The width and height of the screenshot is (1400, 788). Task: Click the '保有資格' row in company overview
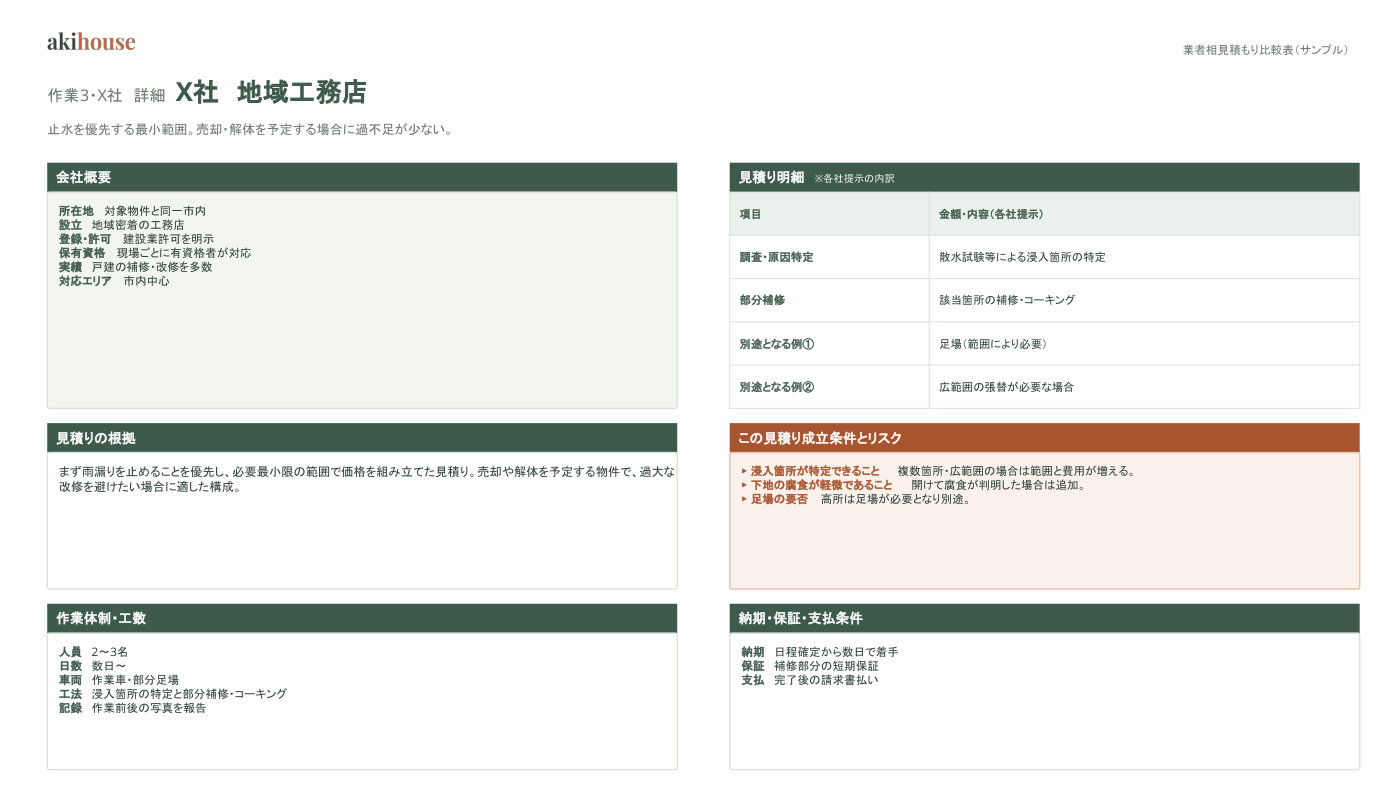[x=155, y=253]
